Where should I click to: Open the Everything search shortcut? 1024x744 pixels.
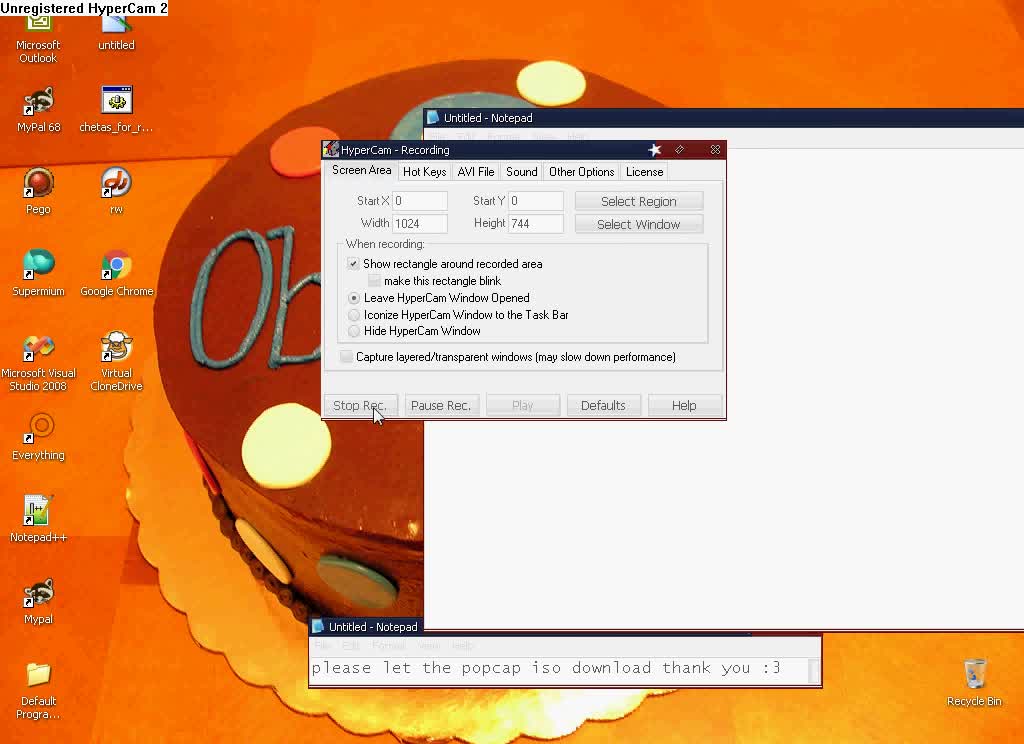point(39,438)
